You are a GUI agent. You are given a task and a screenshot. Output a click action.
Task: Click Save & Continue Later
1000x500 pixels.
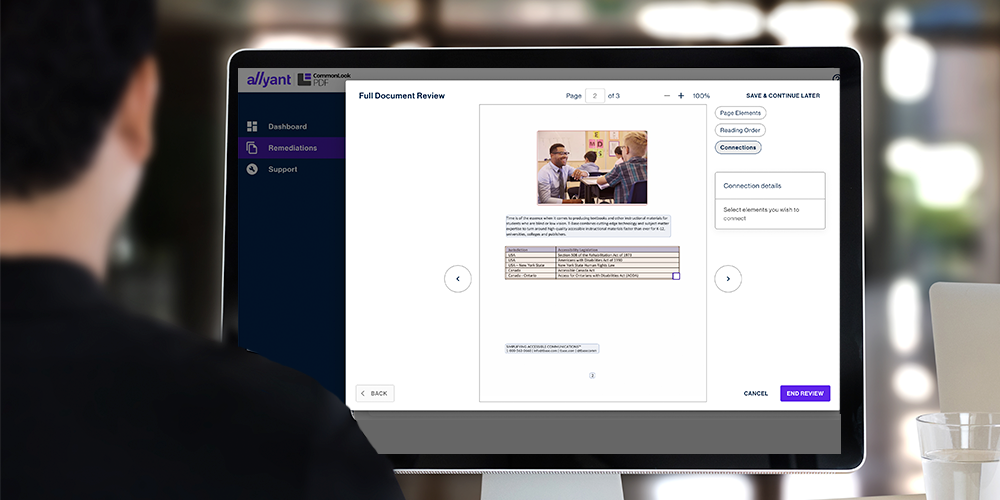pyautogui.click(x=782, y=96)
